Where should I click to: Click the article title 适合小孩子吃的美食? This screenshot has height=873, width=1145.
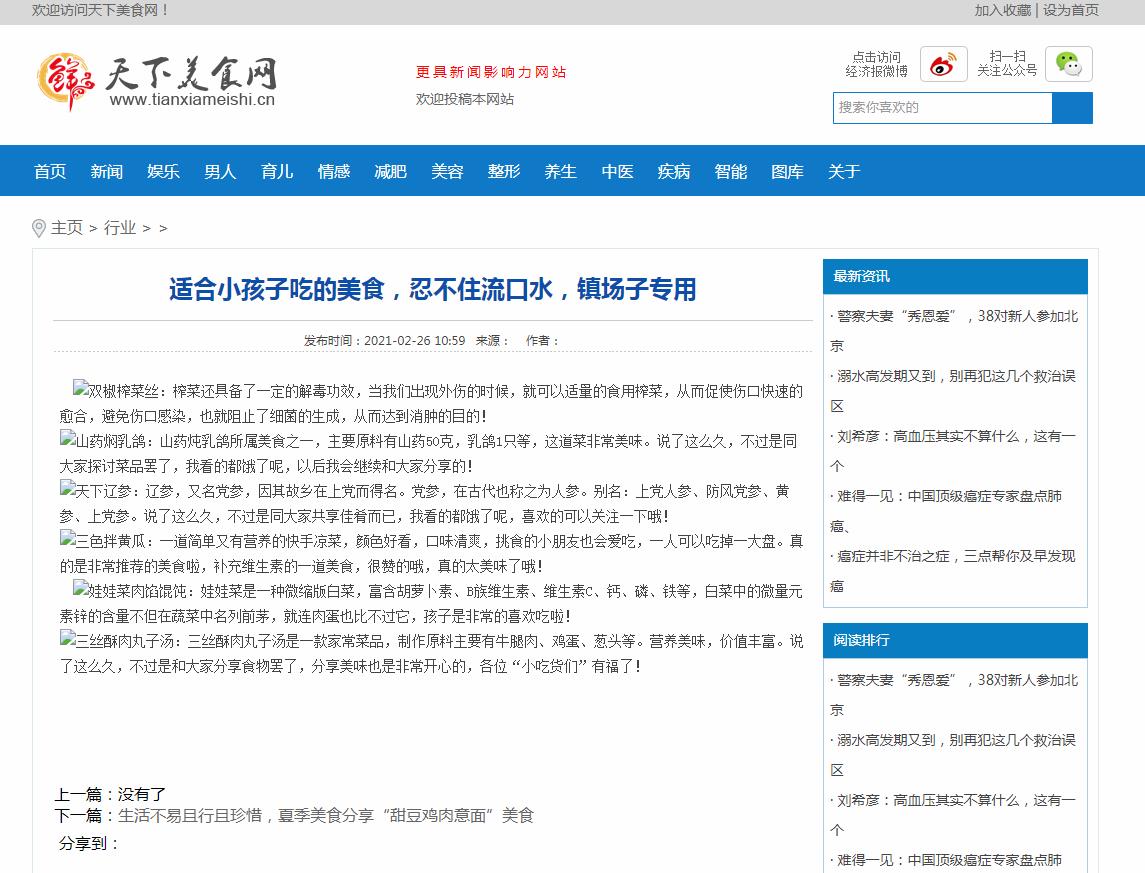click(x=432, y=290)
